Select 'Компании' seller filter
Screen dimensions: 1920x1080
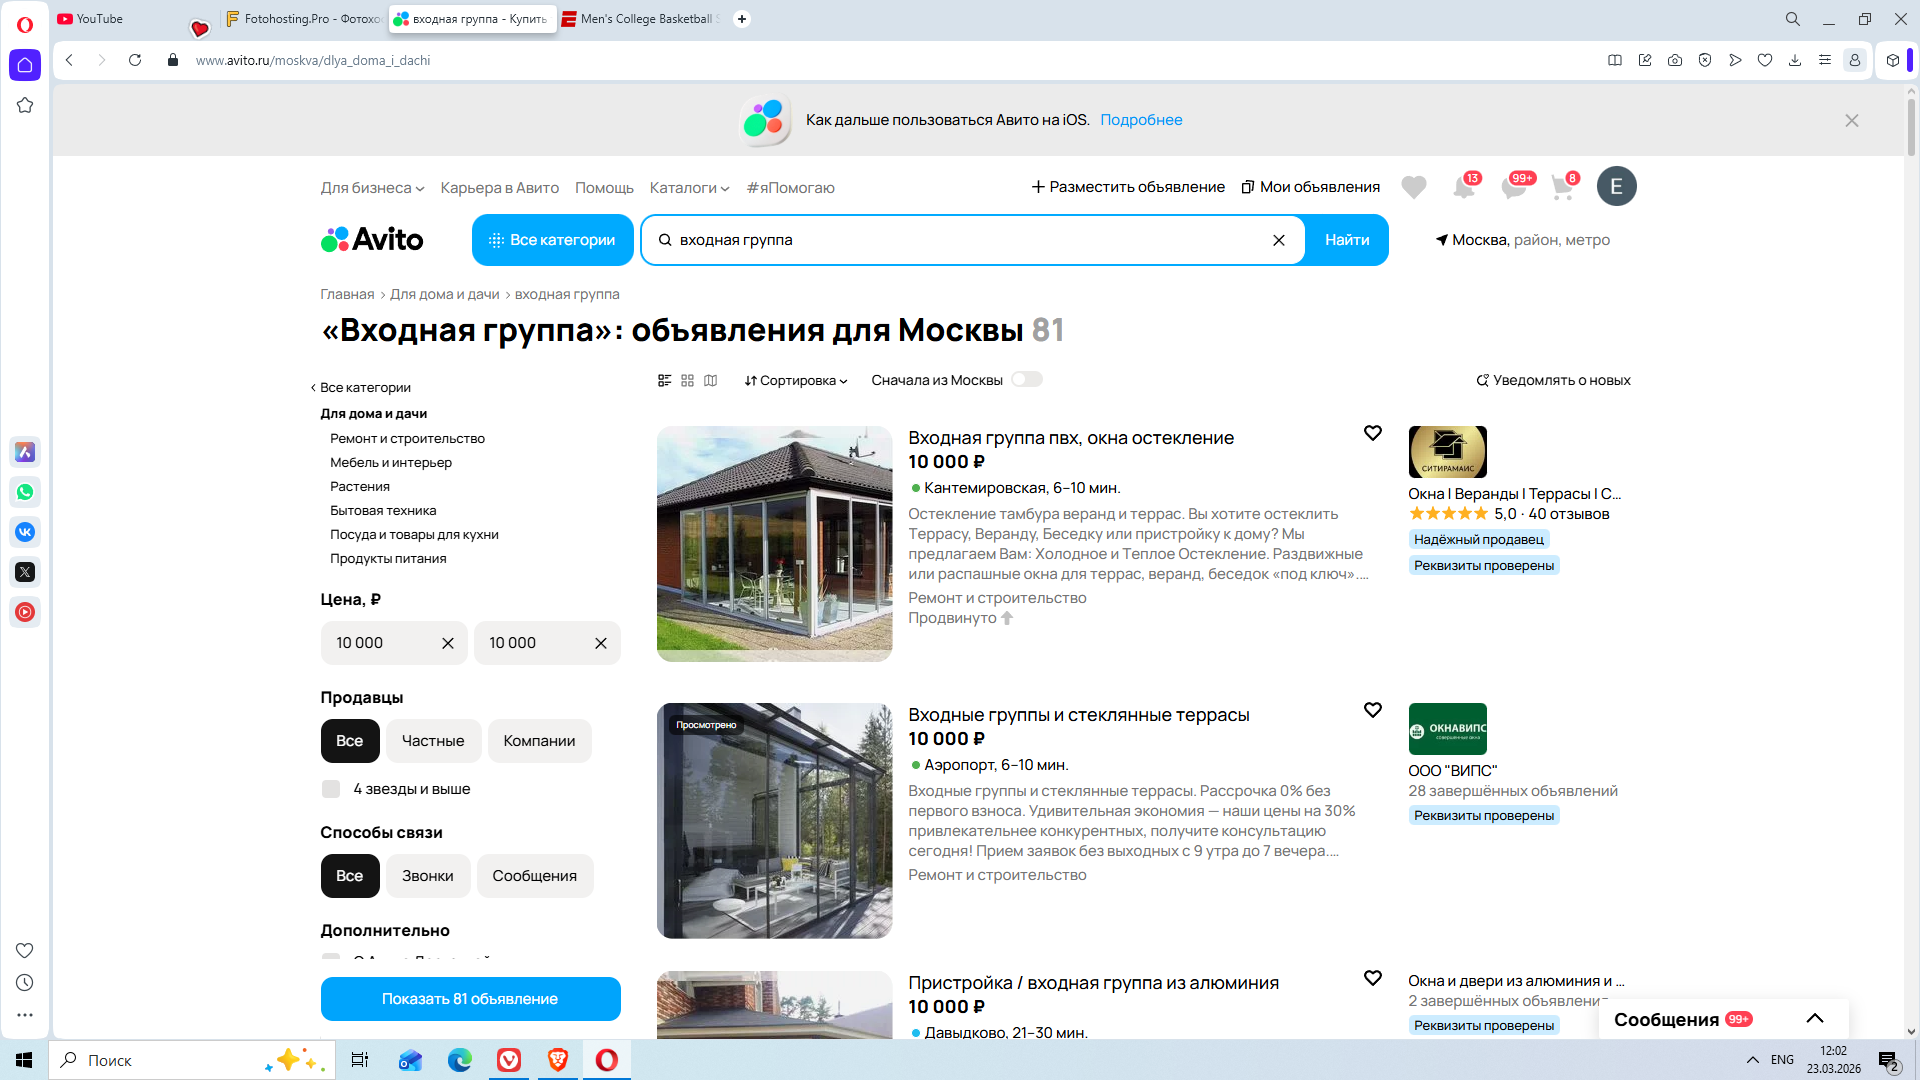click(x=539, y=741)
